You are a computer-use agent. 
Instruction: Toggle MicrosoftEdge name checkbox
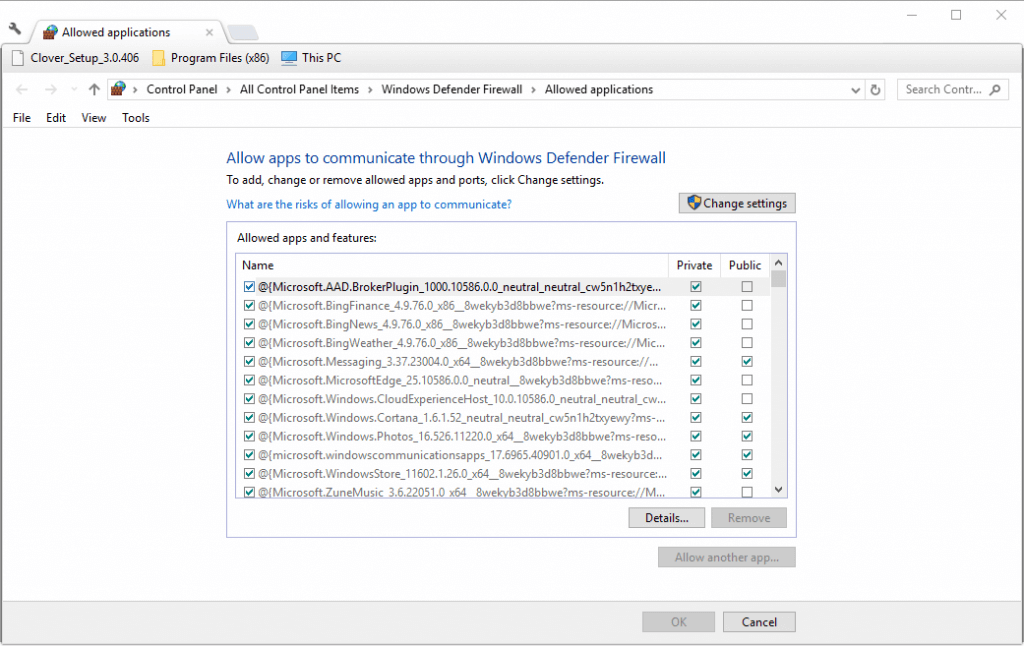[x=249, y=380]
